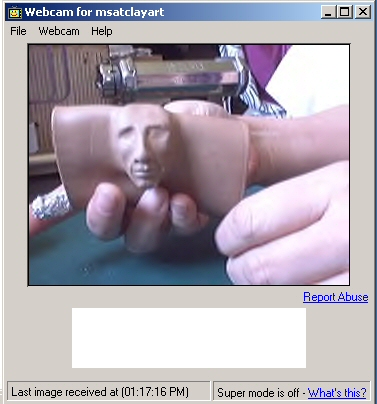Close the msatclayart webcam window
Viewport: 377px width, 404px height.
pyautogui.click(x=363, y=12)
